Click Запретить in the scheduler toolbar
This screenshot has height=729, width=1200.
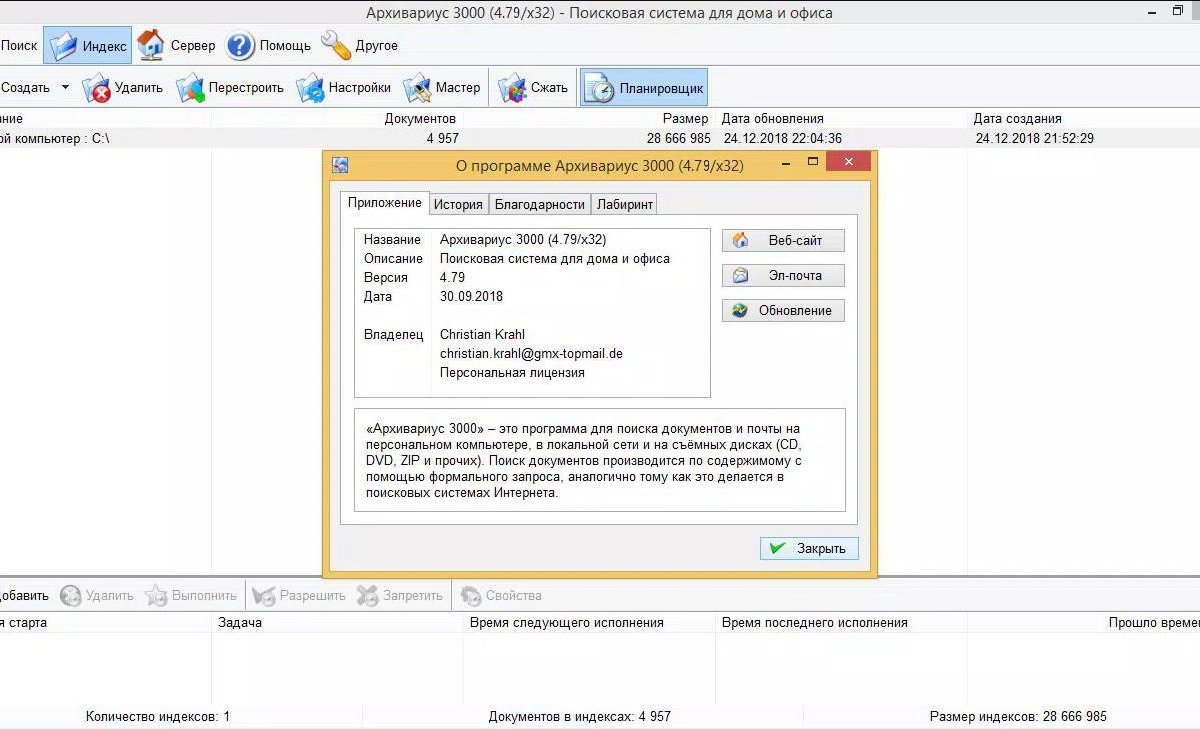tap(400, 596)
